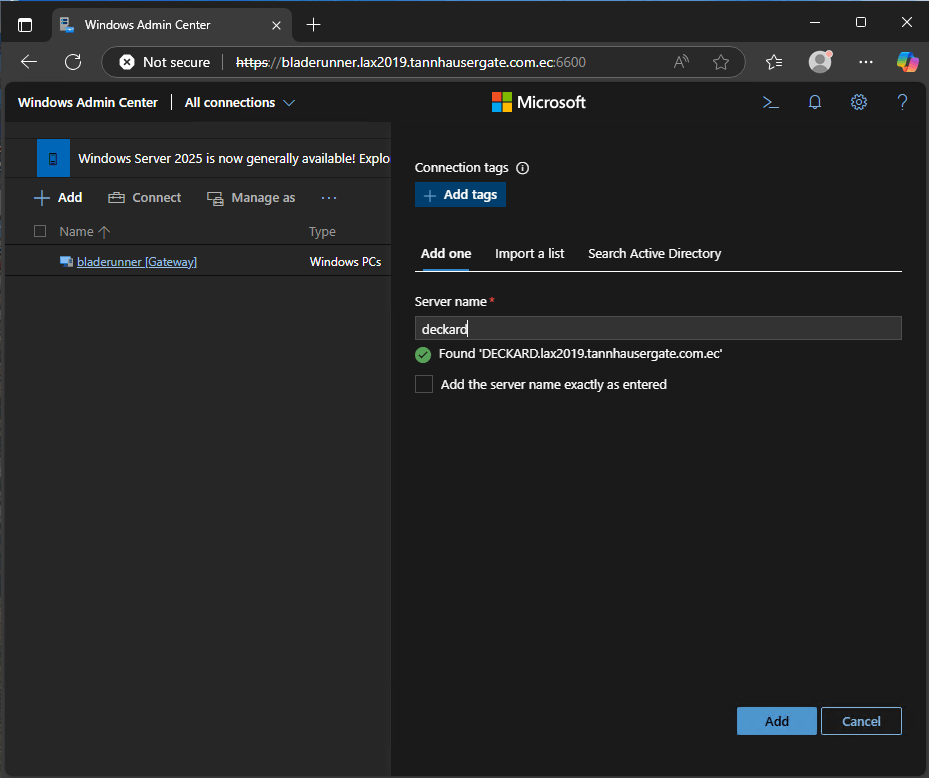This screenshot has height=778, width=929.
Task: Open the bladerunner [Gateway] connection link
Action: click(136, 262)
